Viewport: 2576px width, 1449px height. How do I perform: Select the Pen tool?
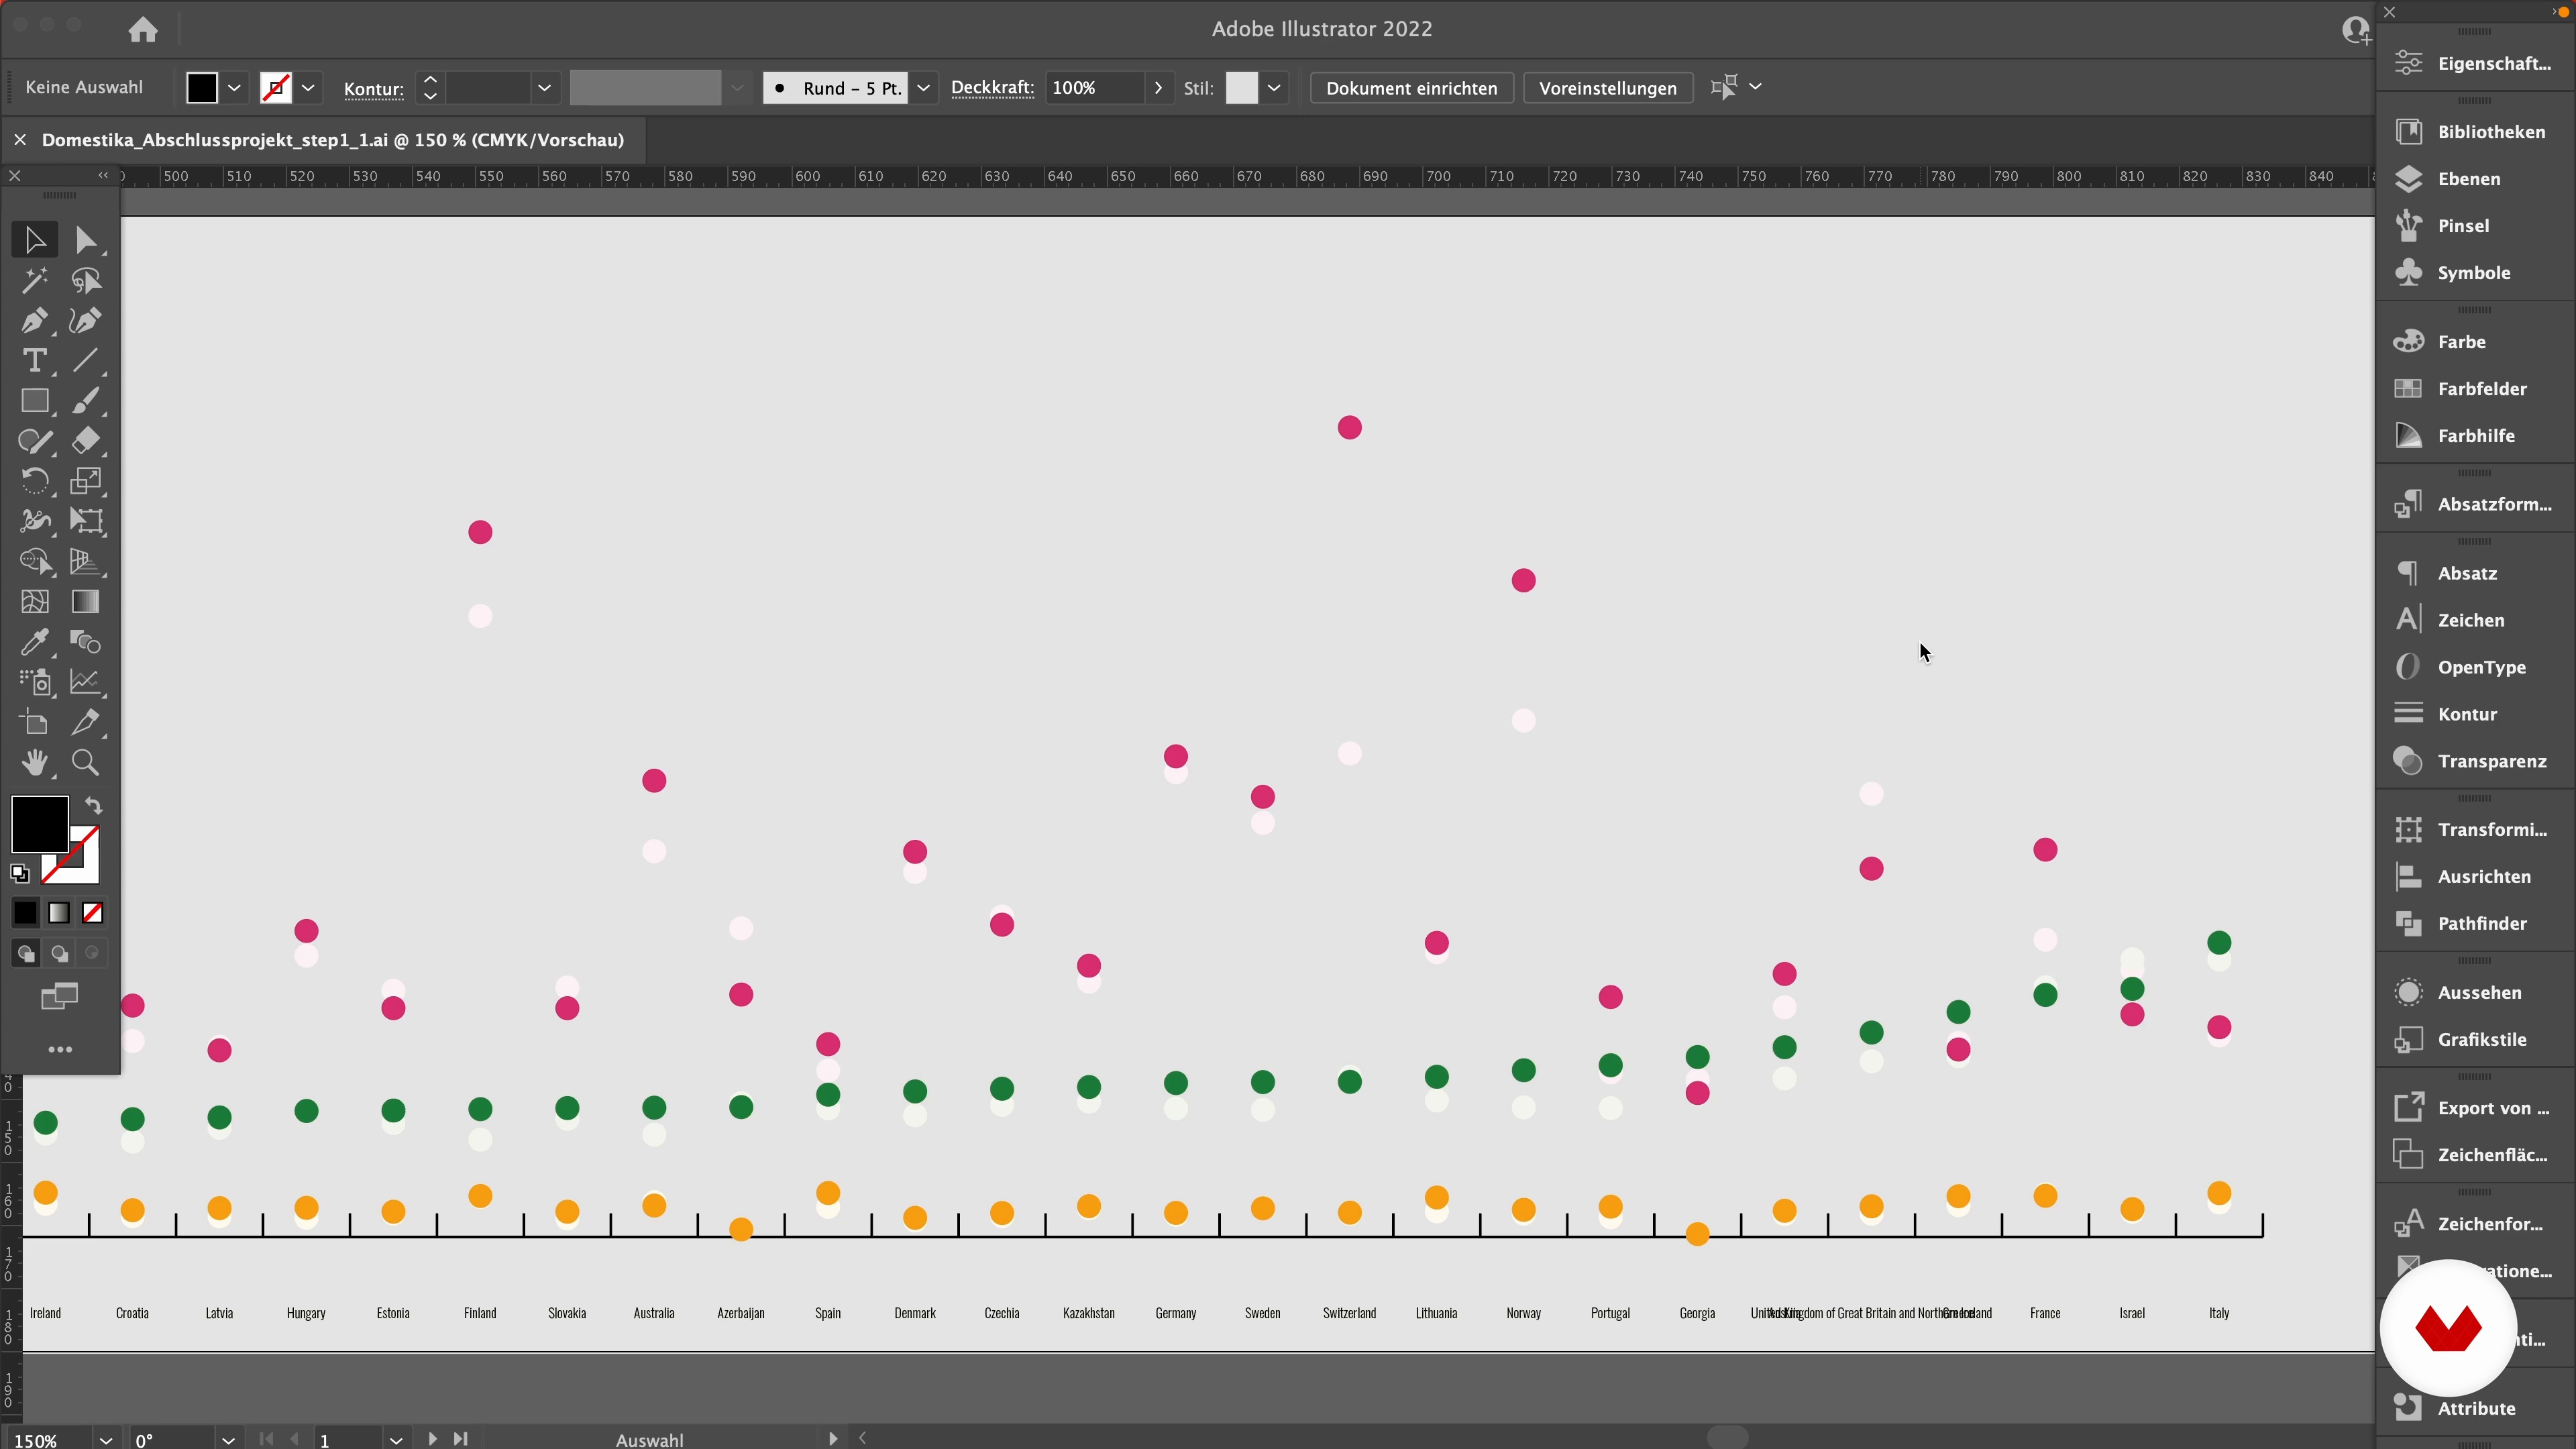[x=35, y=321]
